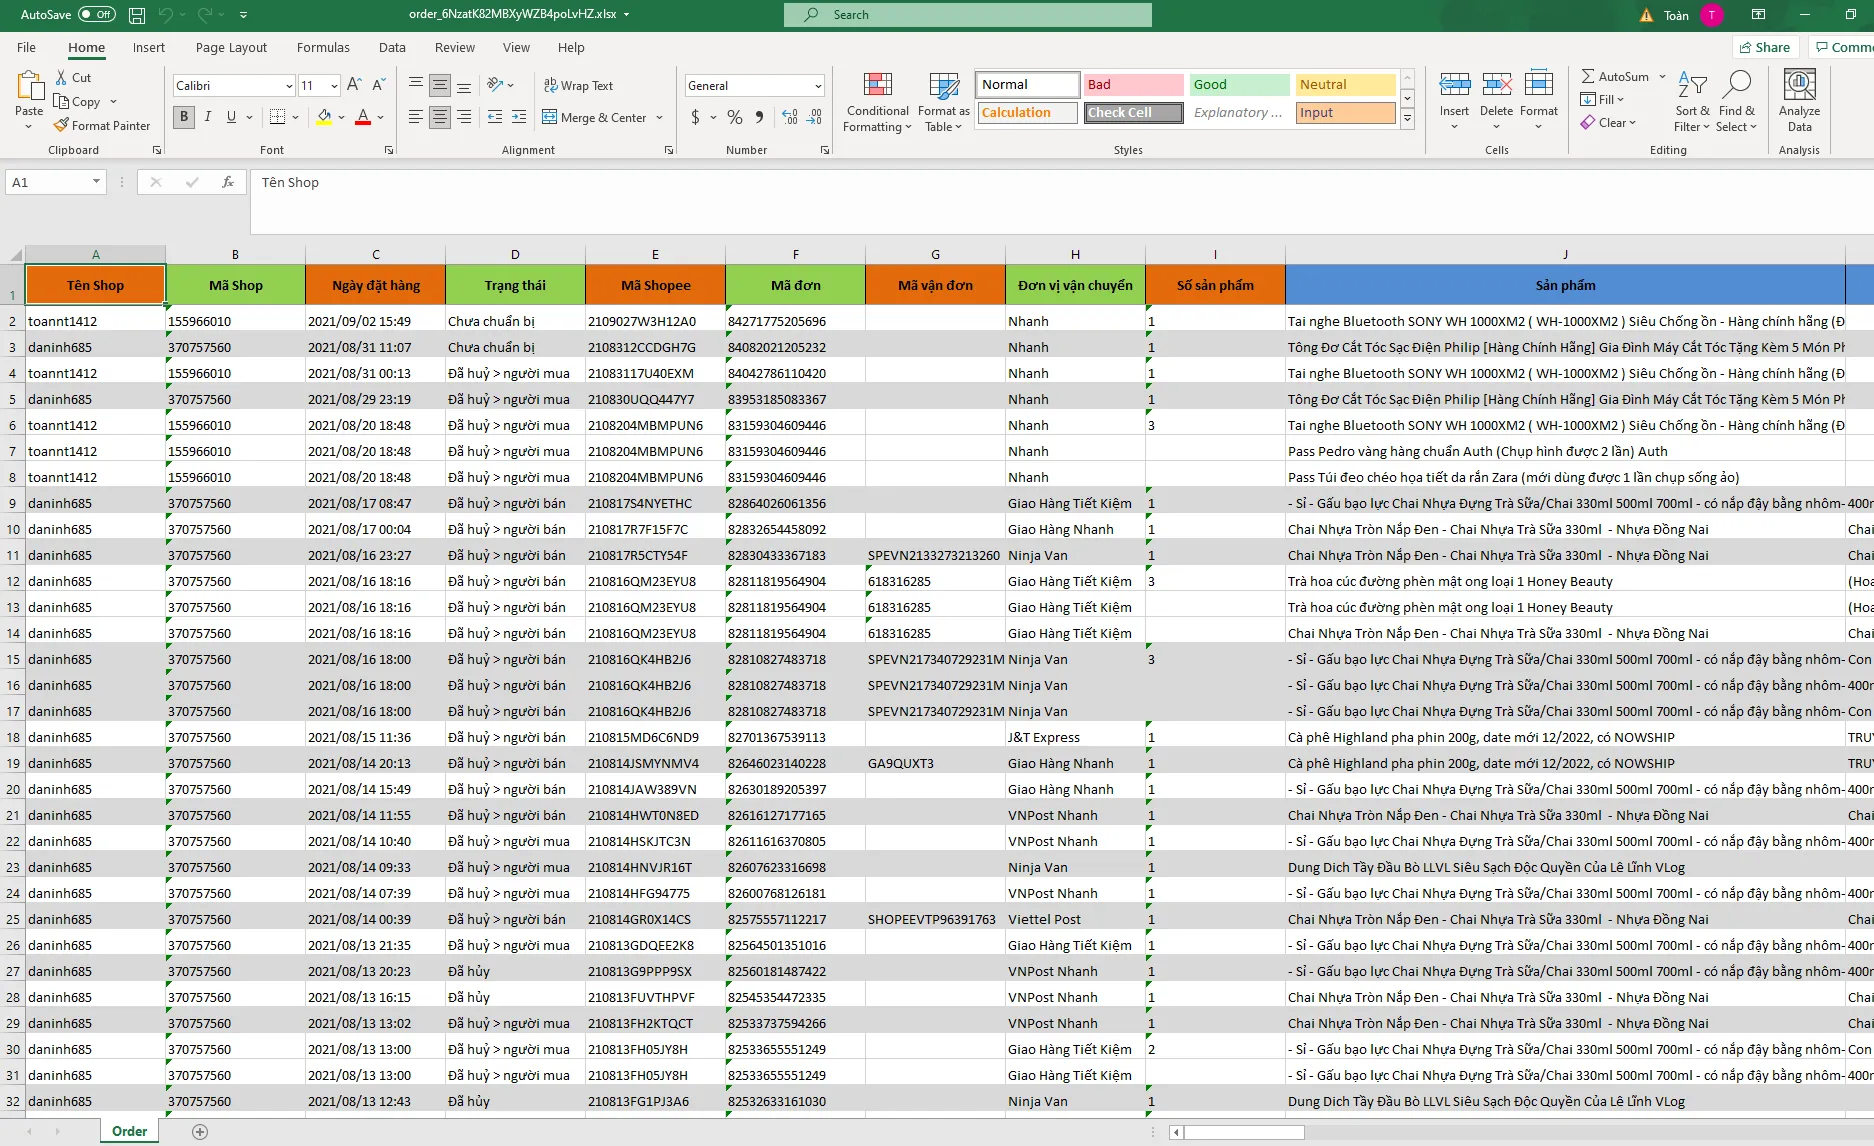
Task: Apply the fill color swatch
Action: coord(324,118)
